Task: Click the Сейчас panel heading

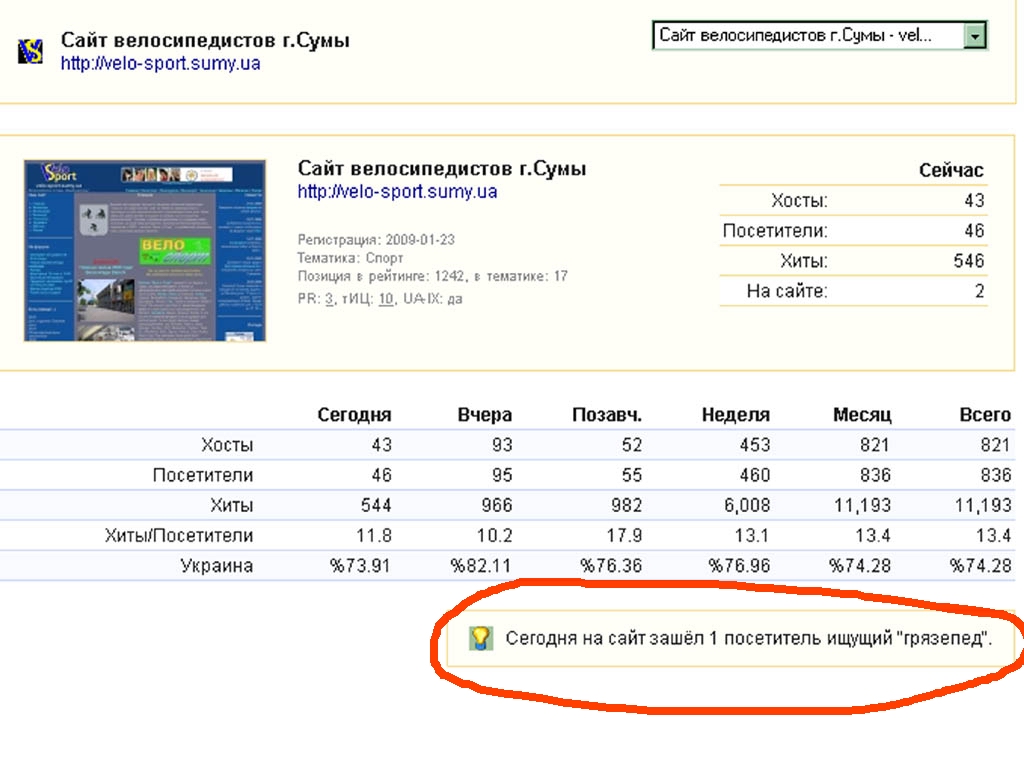Action: click(951, 171)
